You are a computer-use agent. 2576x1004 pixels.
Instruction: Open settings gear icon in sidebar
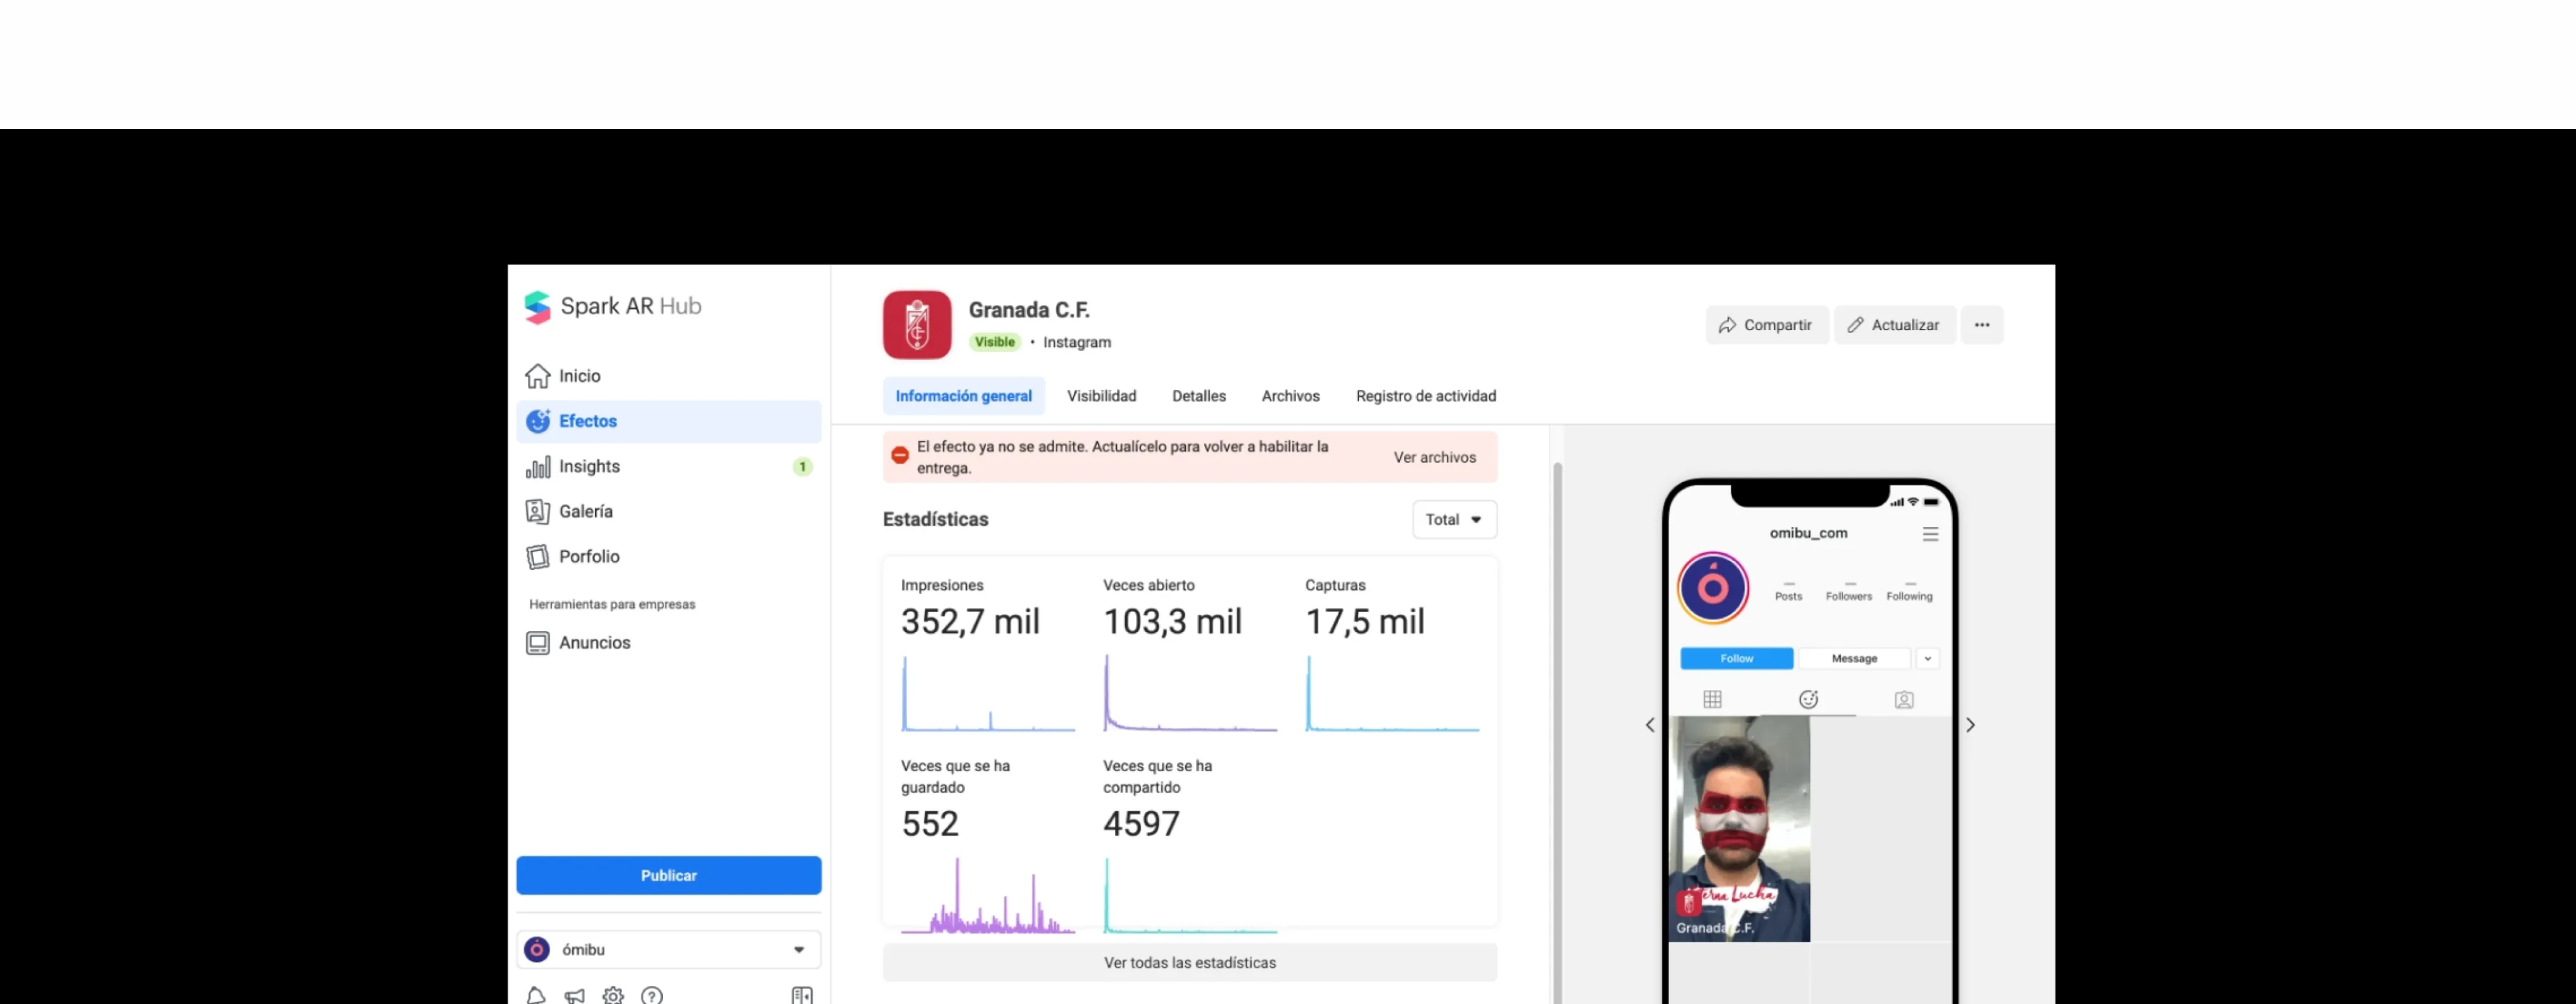click(613, 995)
